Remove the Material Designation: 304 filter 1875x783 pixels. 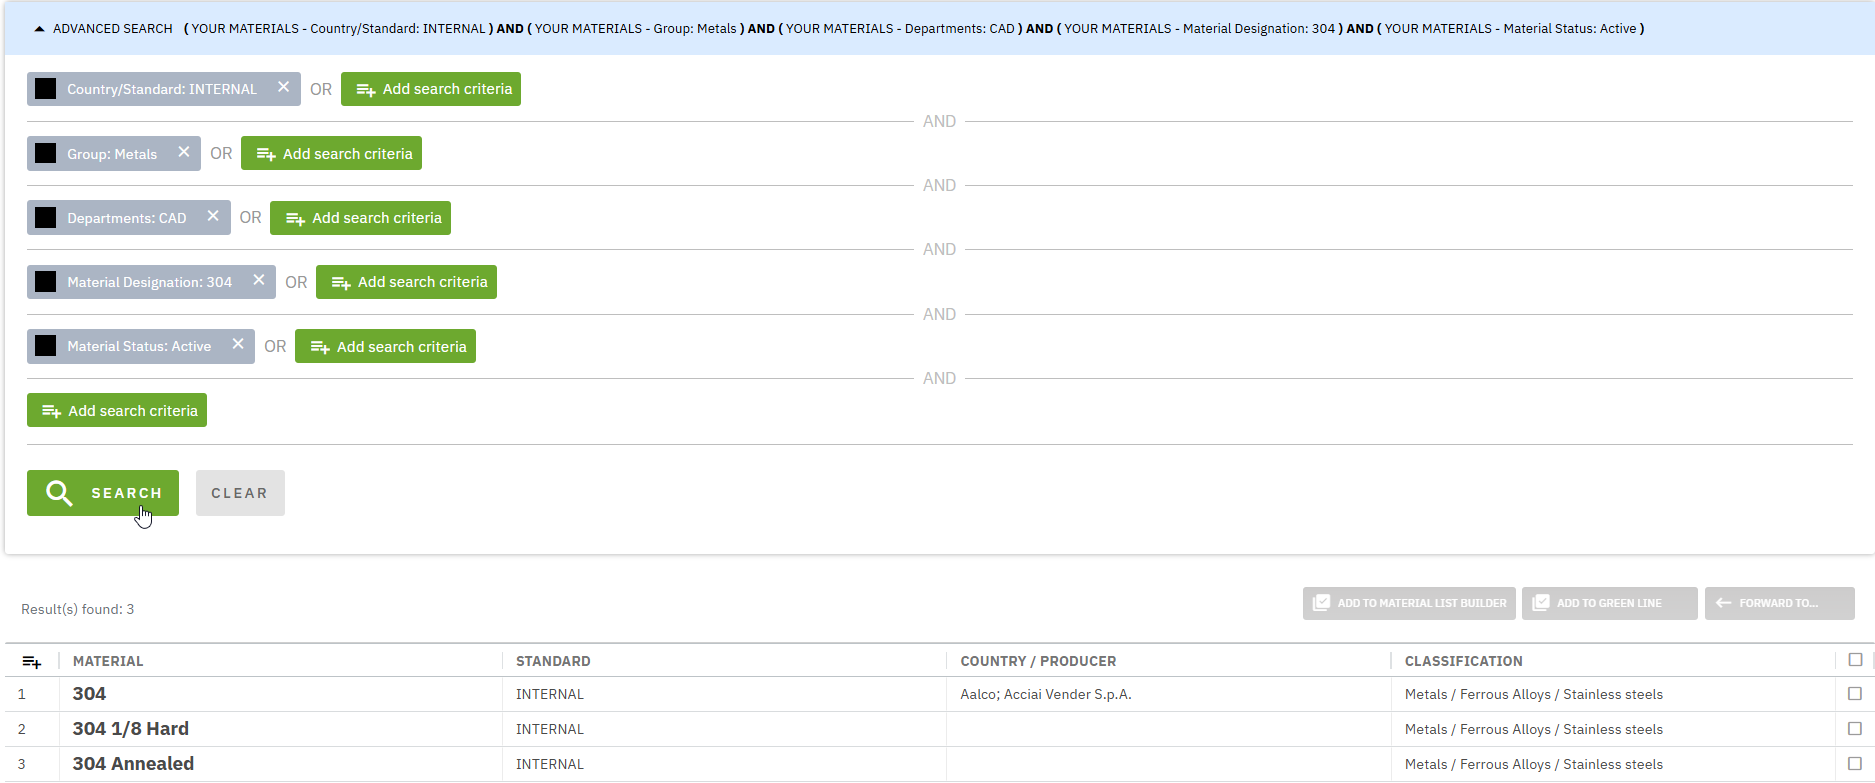click(259, 281)
